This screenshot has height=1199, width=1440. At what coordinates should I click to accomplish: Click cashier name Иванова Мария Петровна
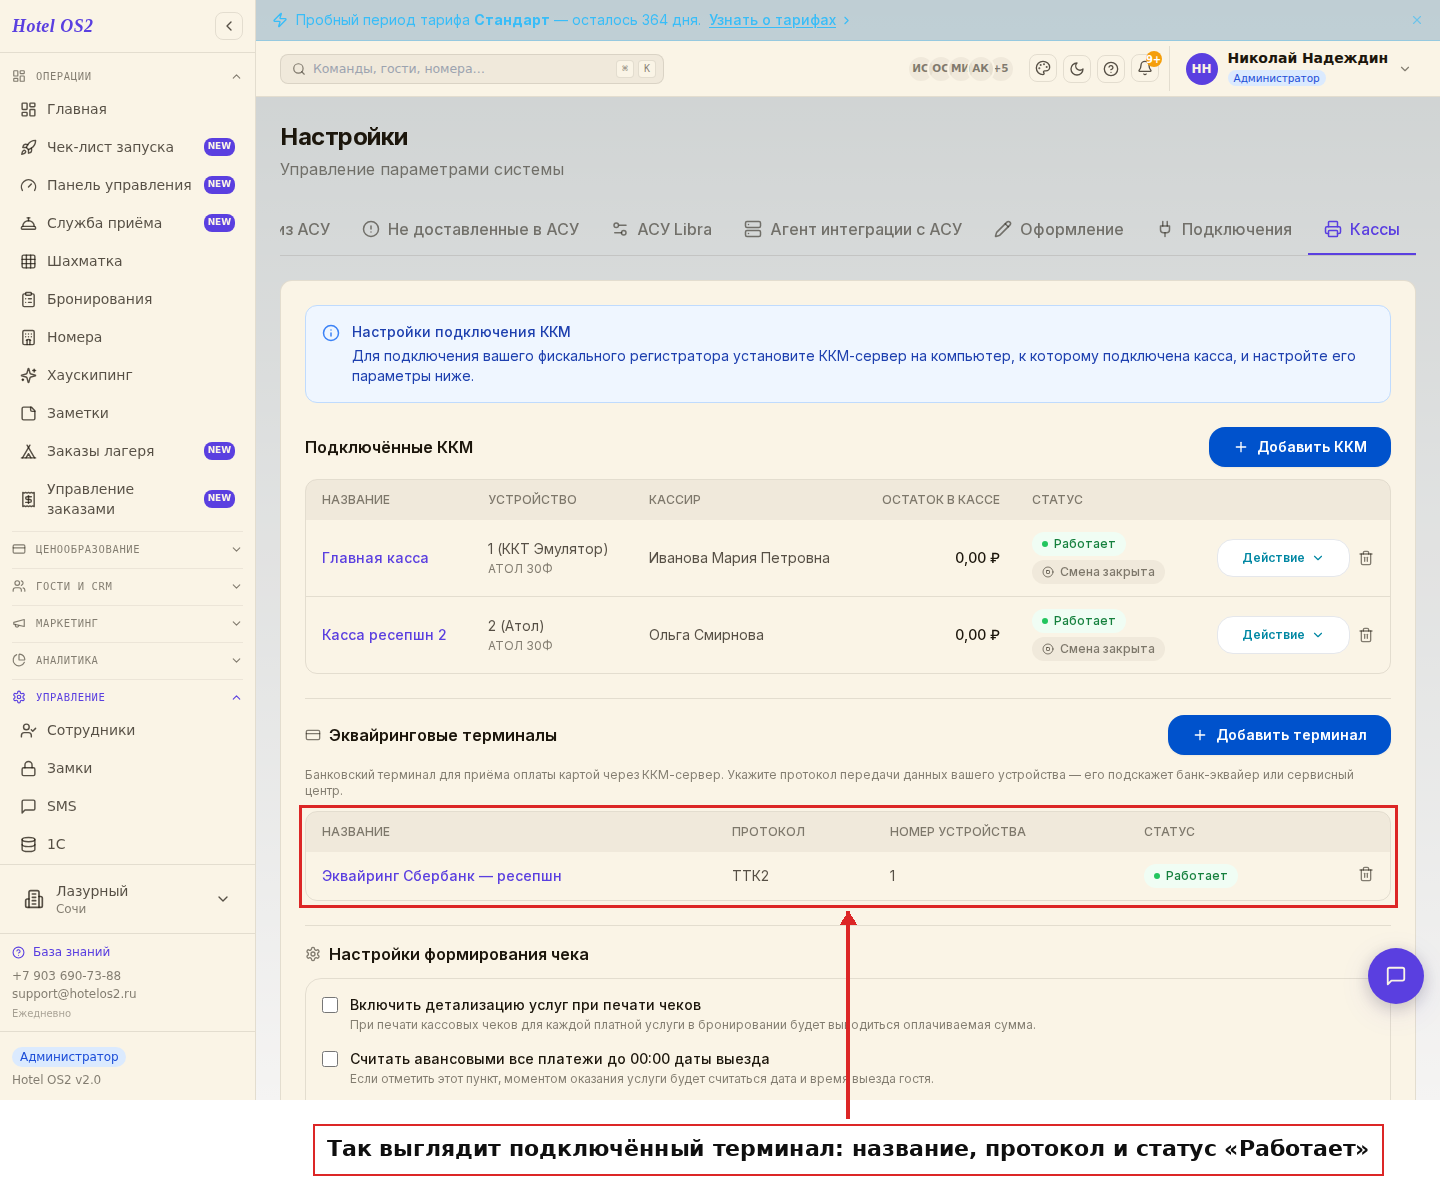coord(739,558)
